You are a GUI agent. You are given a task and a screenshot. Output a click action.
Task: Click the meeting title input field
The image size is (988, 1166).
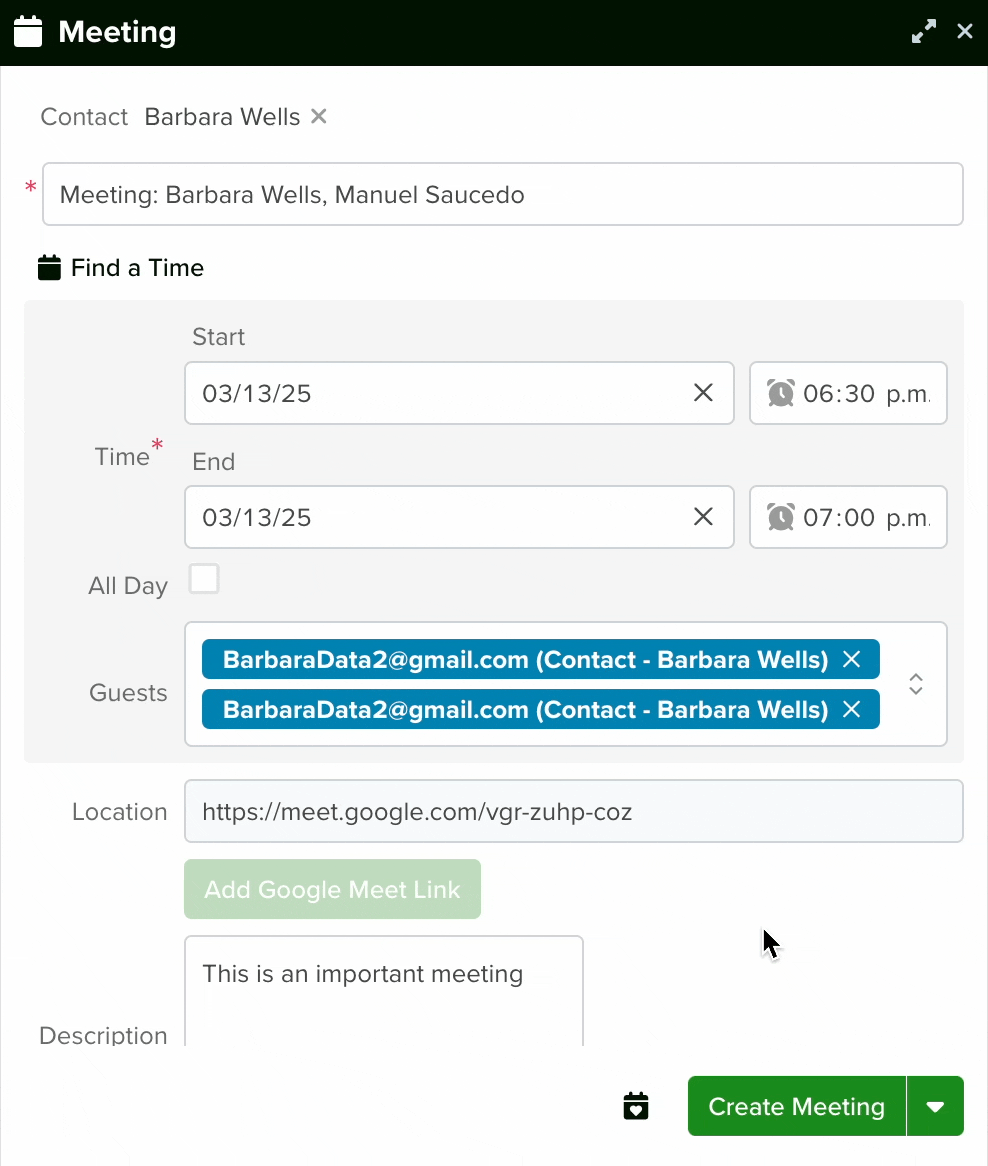coord(503,194)
